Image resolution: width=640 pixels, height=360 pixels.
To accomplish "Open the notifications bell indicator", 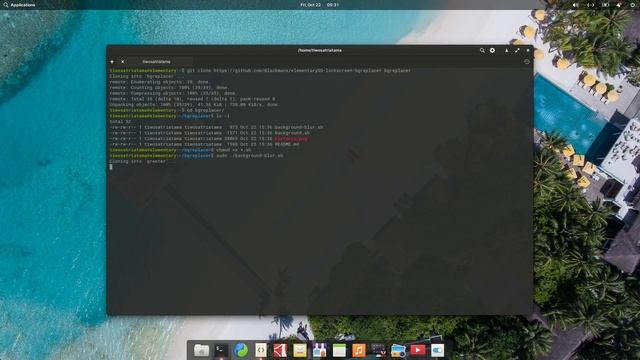I will [x=619, y=5].
